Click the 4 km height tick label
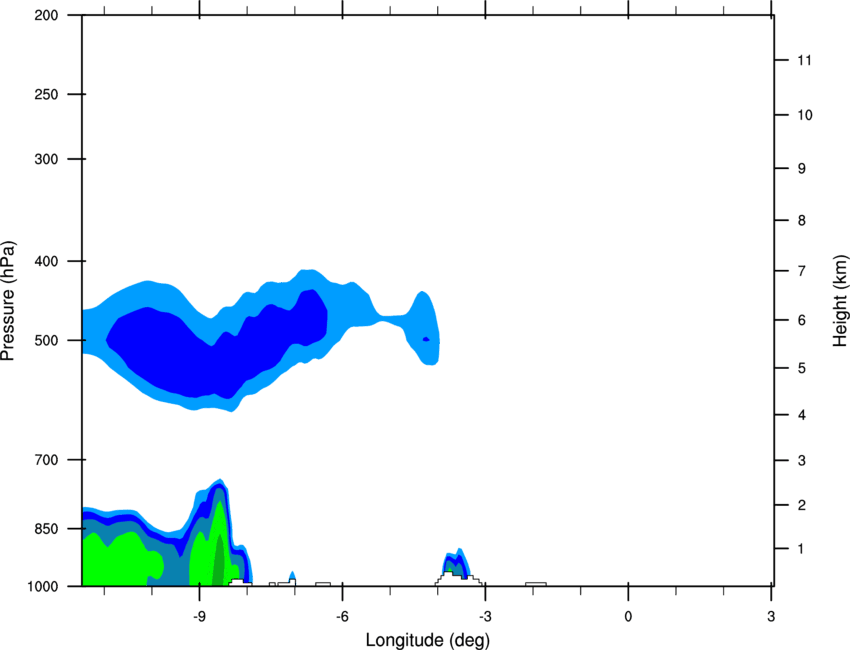The height and width of the screenshot is (650, 850). (802, 415)
